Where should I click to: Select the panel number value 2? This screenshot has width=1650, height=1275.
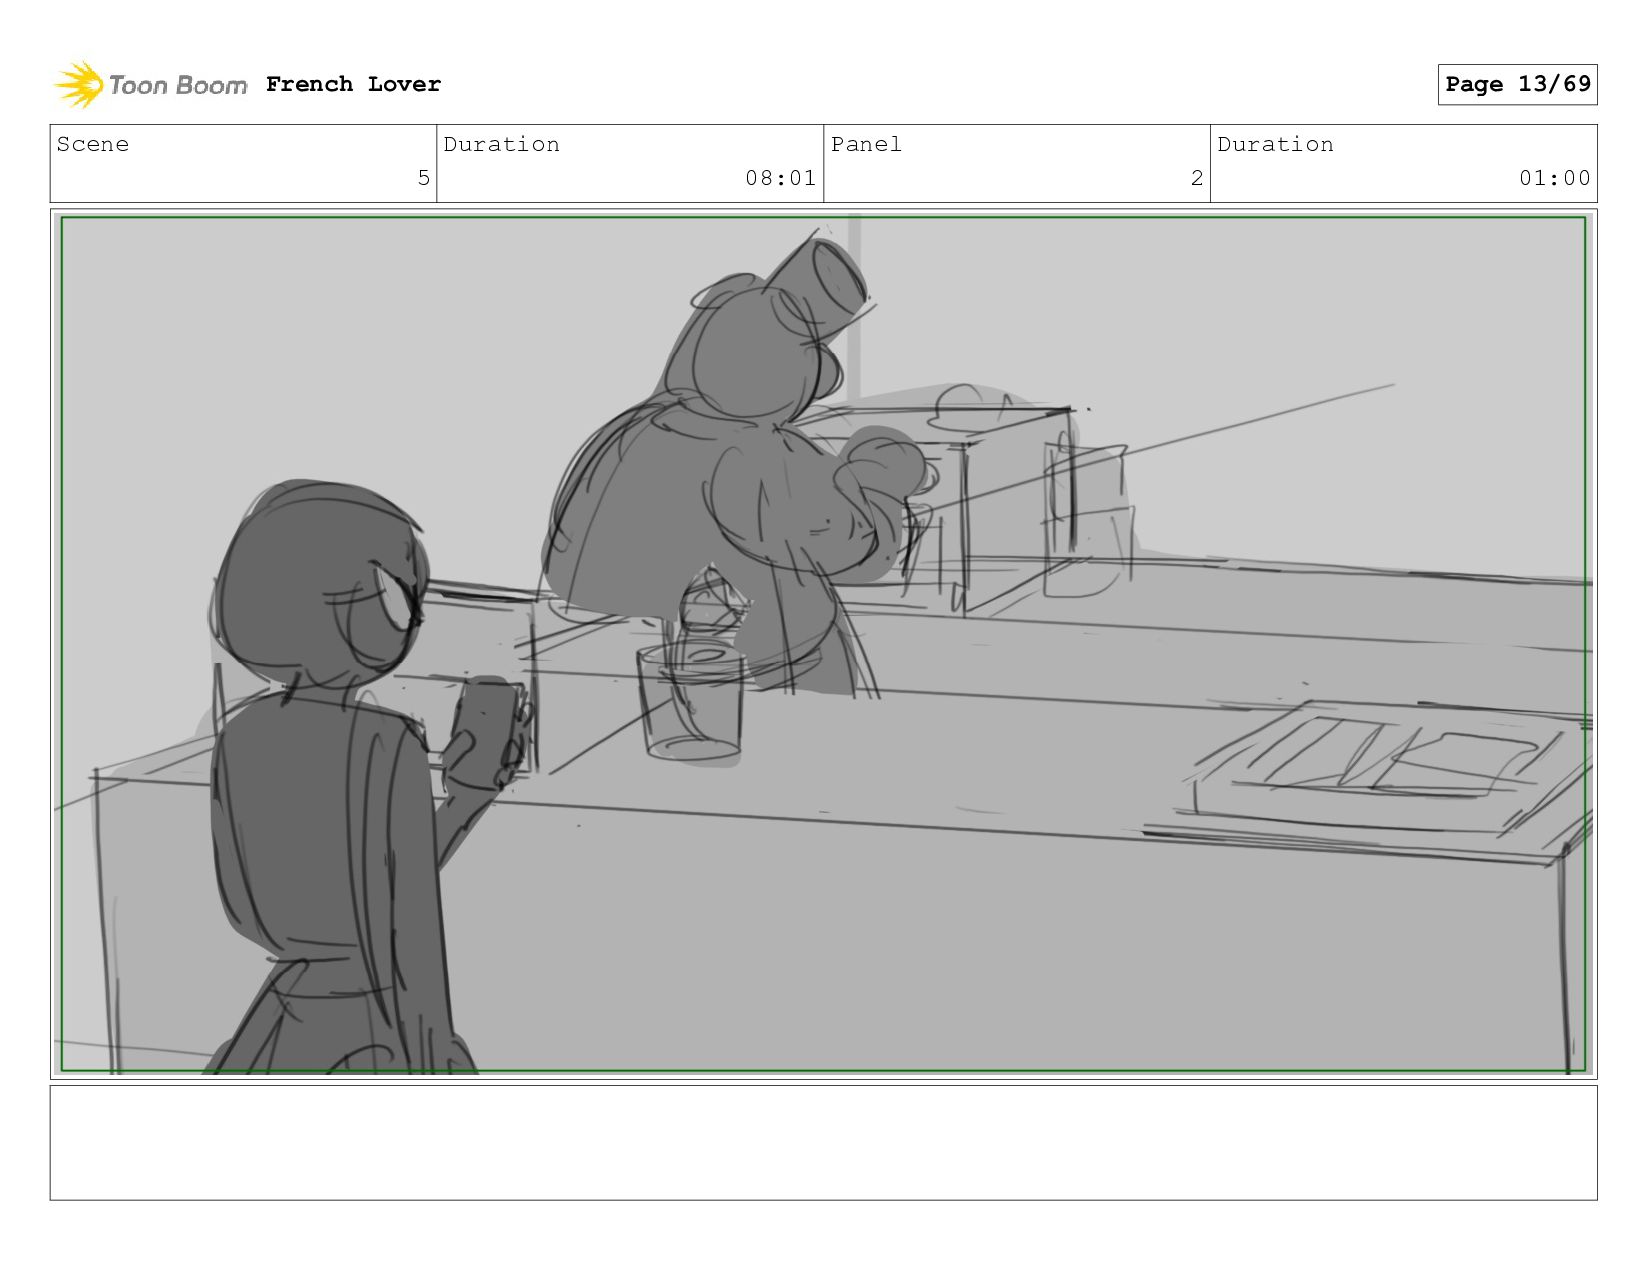(1197, 178)
